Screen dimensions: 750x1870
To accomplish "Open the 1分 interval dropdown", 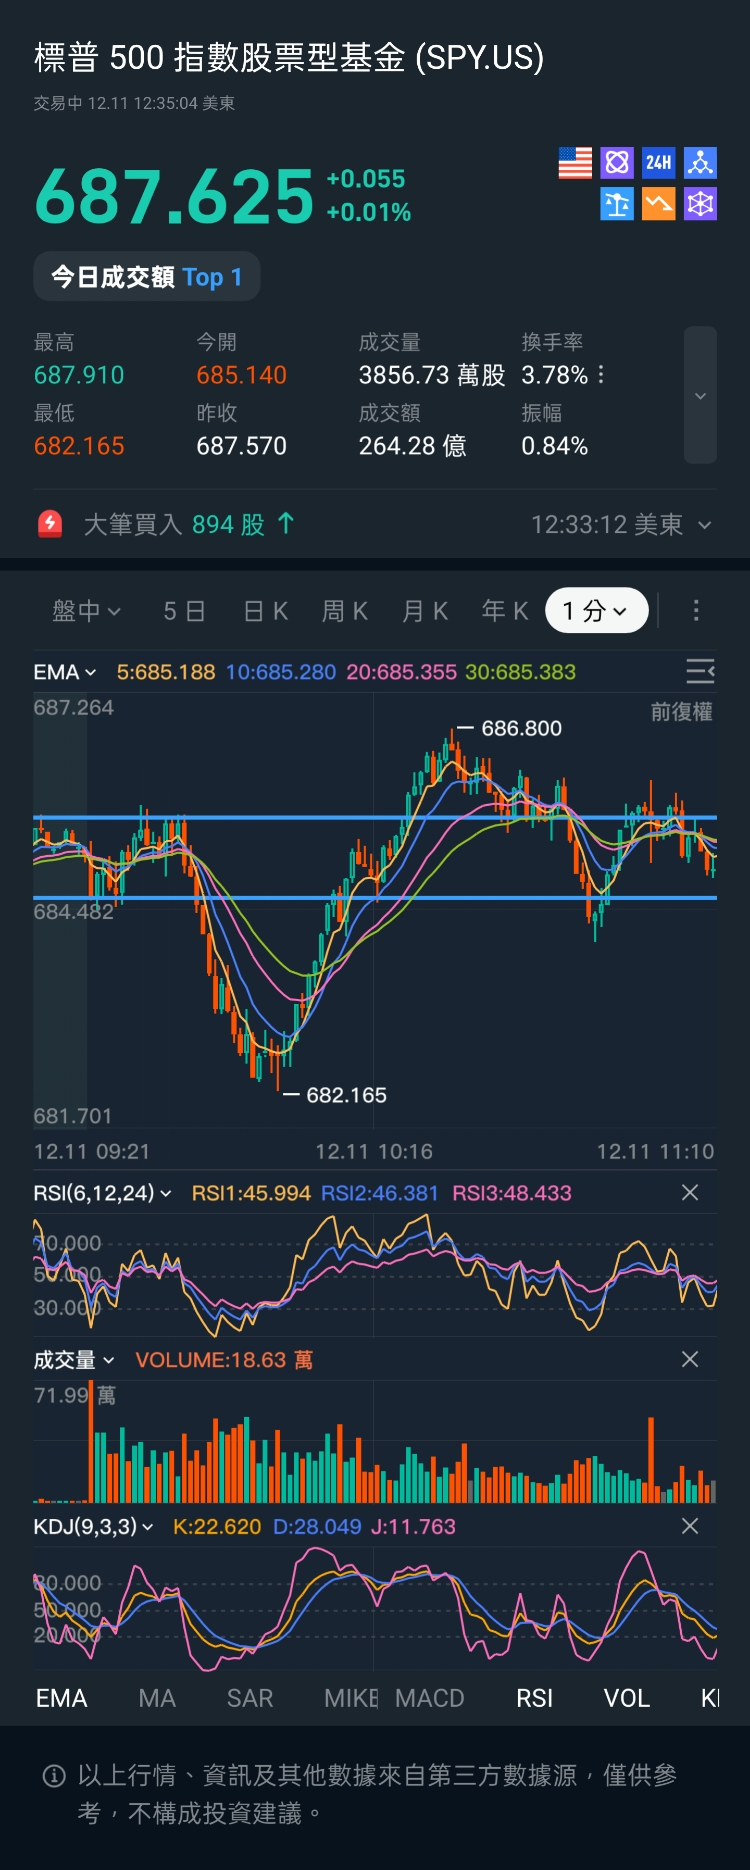I will 596,611.
